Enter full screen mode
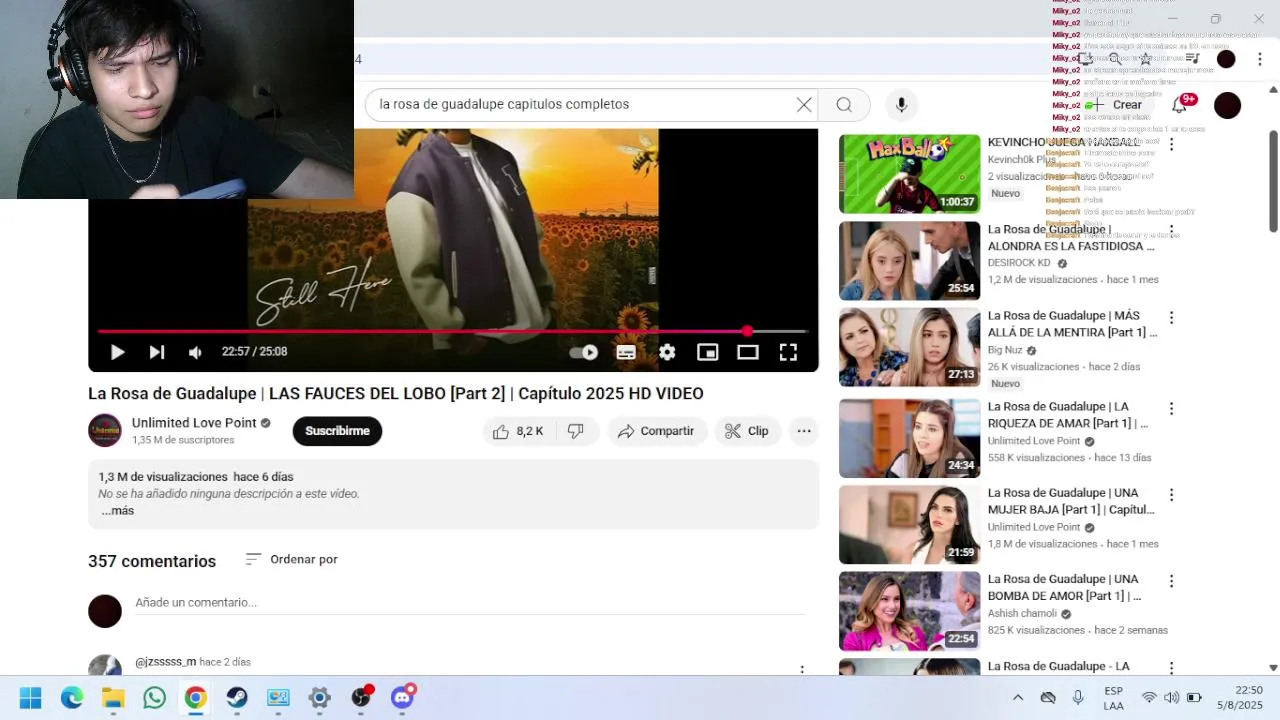Screen dimensions: 1280x720 coord(788,352)
